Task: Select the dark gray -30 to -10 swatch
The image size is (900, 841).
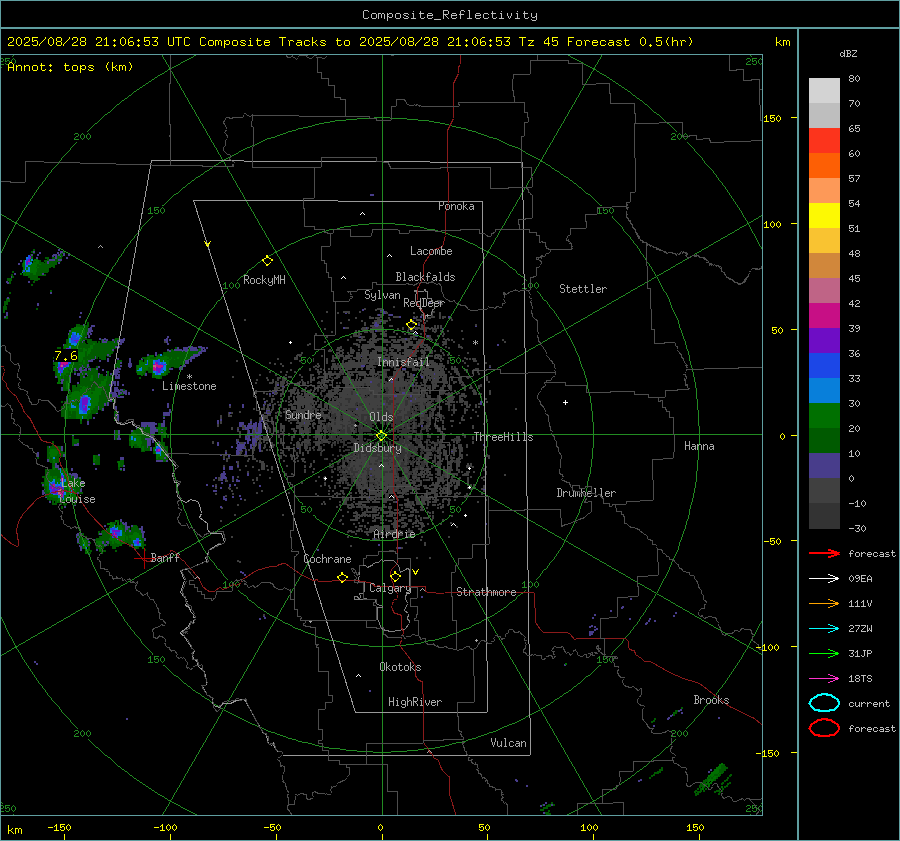Action: coord(824,516)
